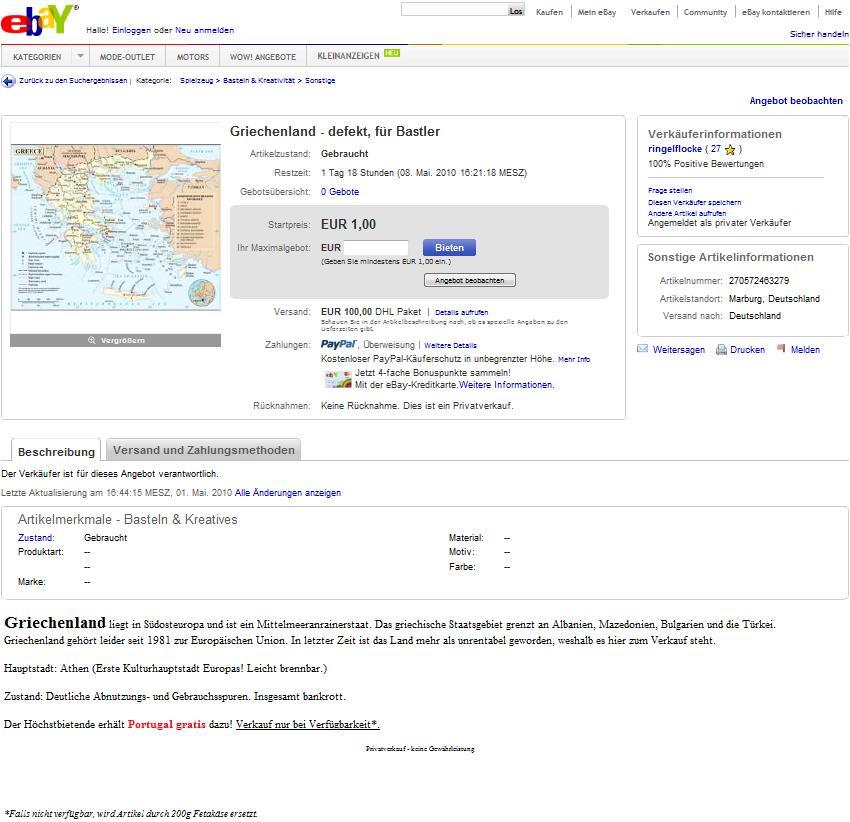Click Vergrößern to enlarge the image
This screenshot has height=822, width=850.
(x=116, y=341)
